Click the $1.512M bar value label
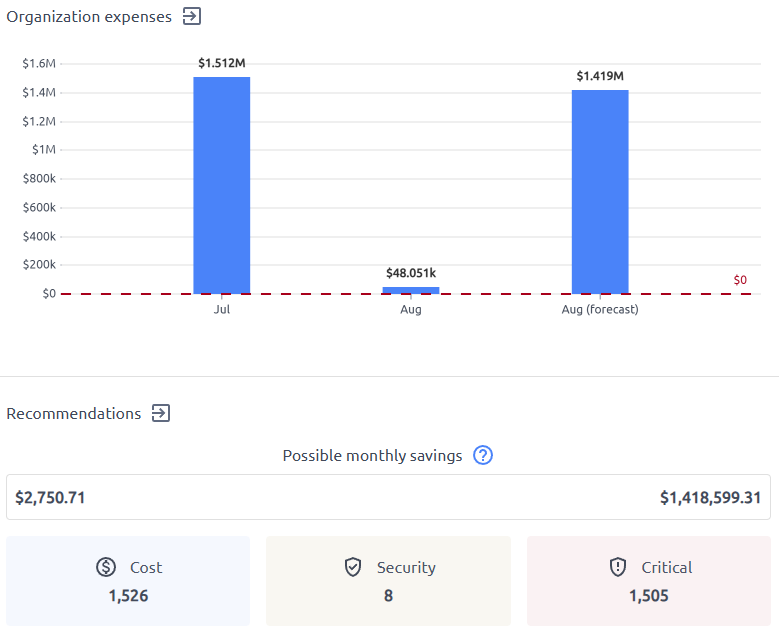The image size is (779, 631). pyautogui.click(x=222, y=63)
